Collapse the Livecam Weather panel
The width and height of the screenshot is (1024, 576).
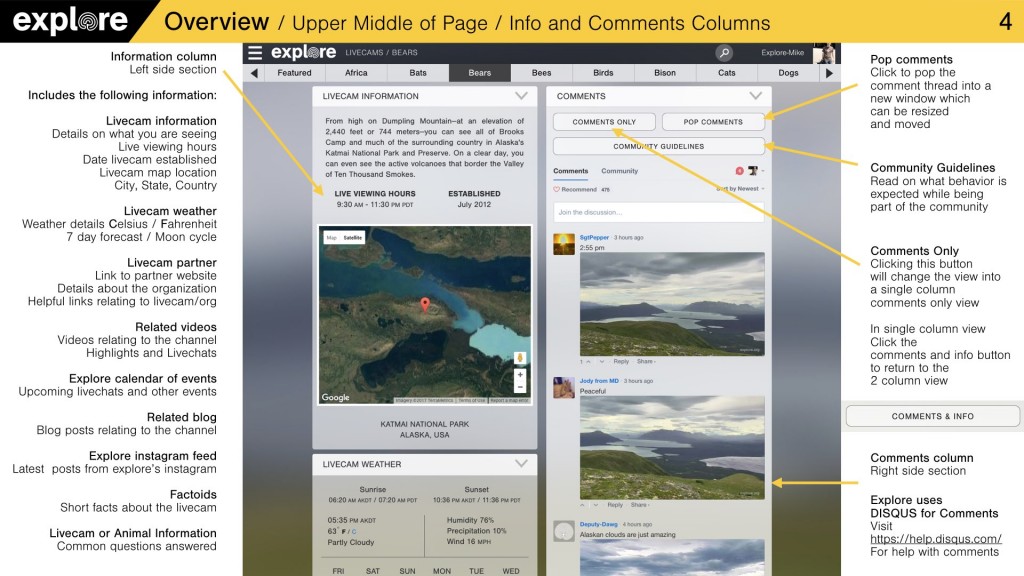tap(521, 464)
